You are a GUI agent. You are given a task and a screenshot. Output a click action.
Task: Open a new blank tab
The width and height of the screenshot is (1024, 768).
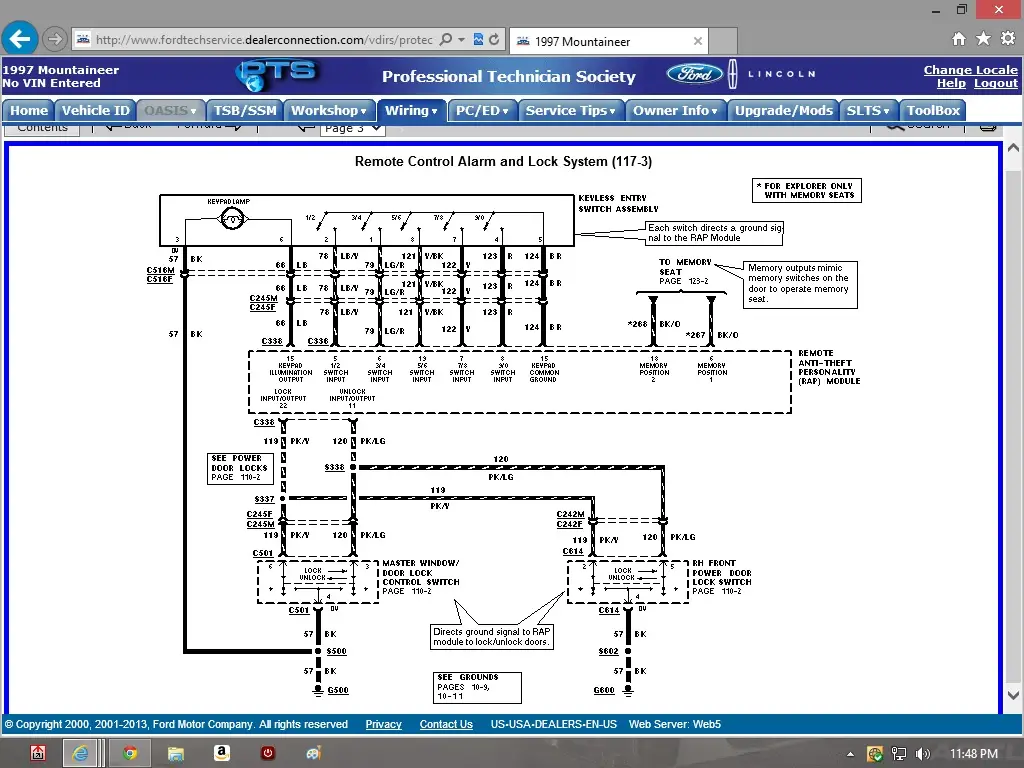click(723, 41)
